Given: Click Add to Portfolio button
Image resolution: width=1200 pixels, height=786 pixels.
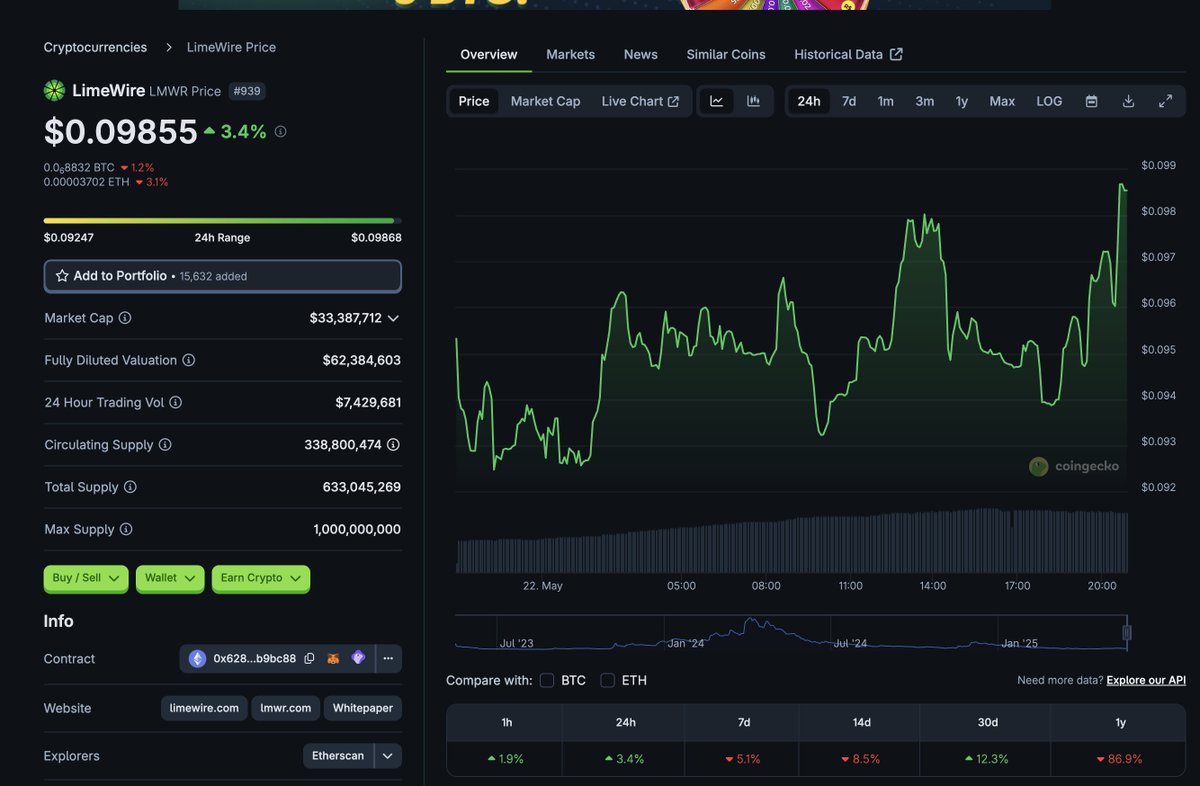Looking at the screenshot, I should [x=223, y=276].
